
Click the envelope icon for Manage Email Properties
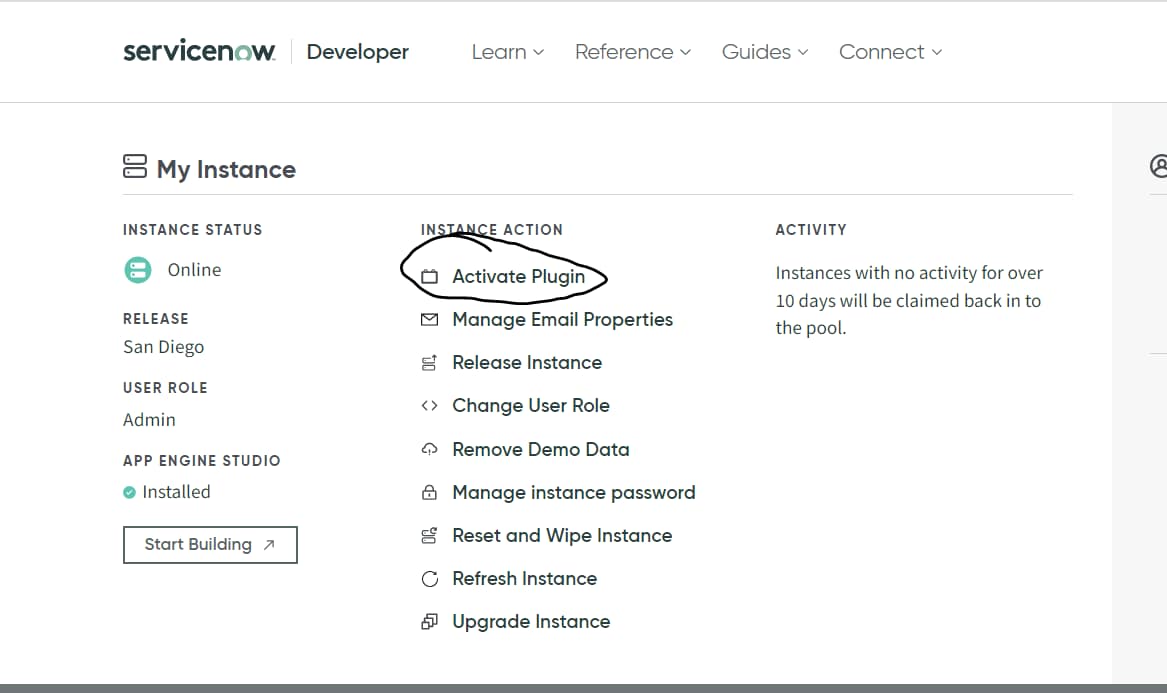coord(429,319)
